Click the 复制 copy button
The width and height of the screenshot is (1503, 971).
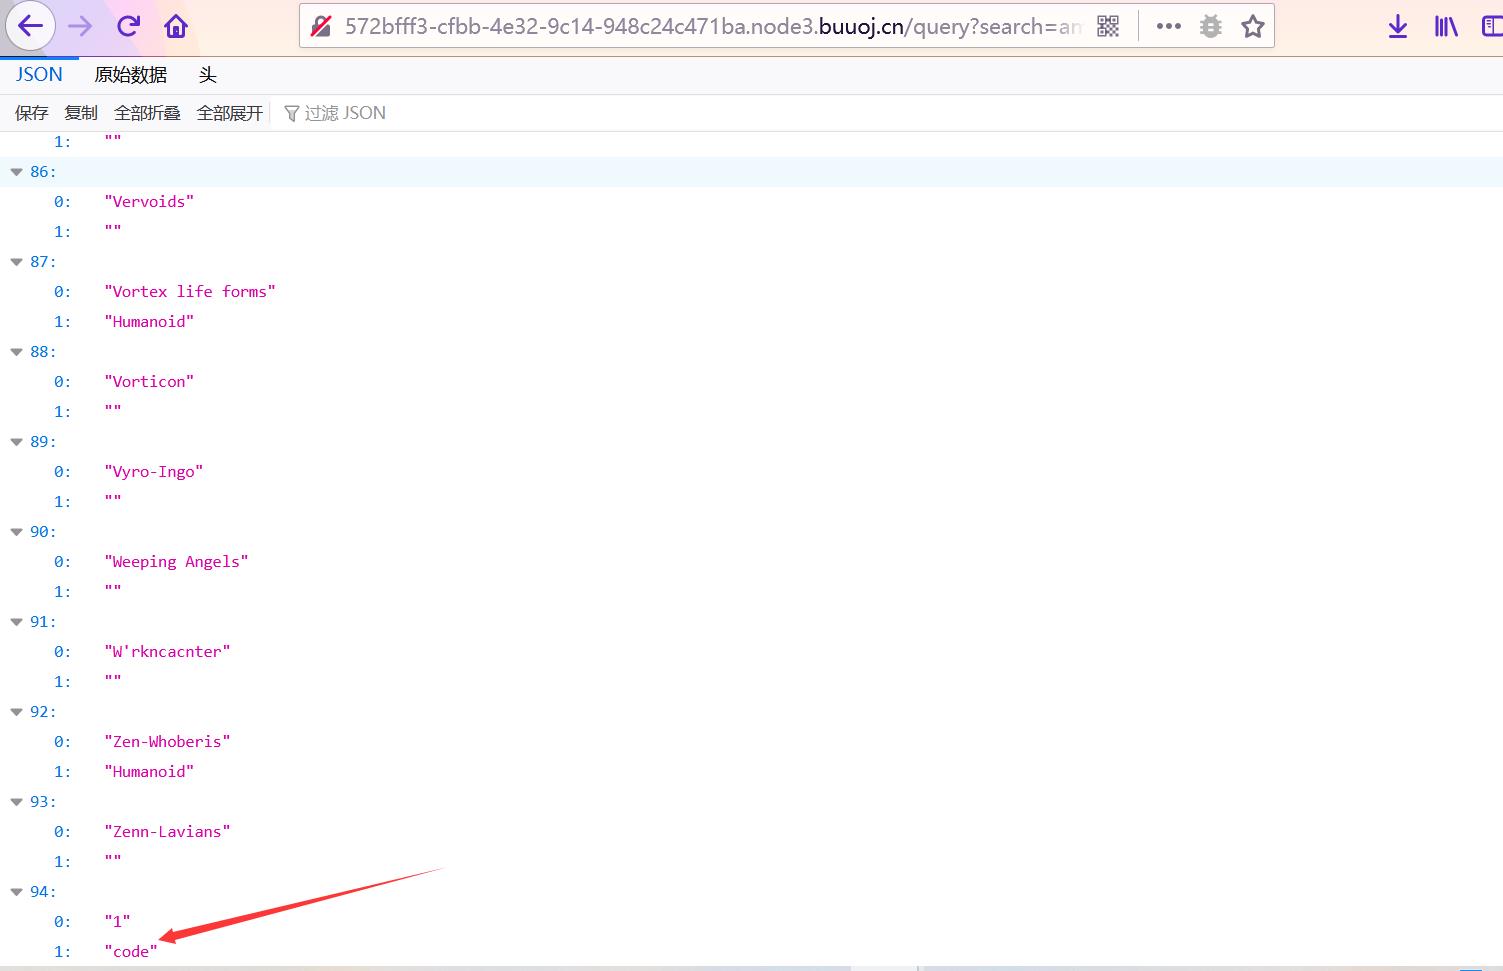coord(81,113)
